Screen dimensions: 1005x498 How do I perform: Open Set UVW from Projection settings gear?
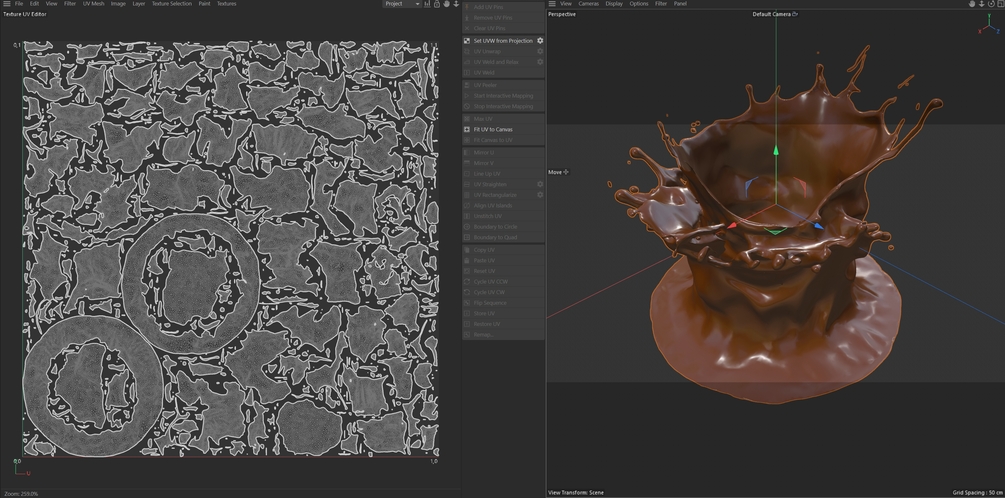(x=540, y=41)
